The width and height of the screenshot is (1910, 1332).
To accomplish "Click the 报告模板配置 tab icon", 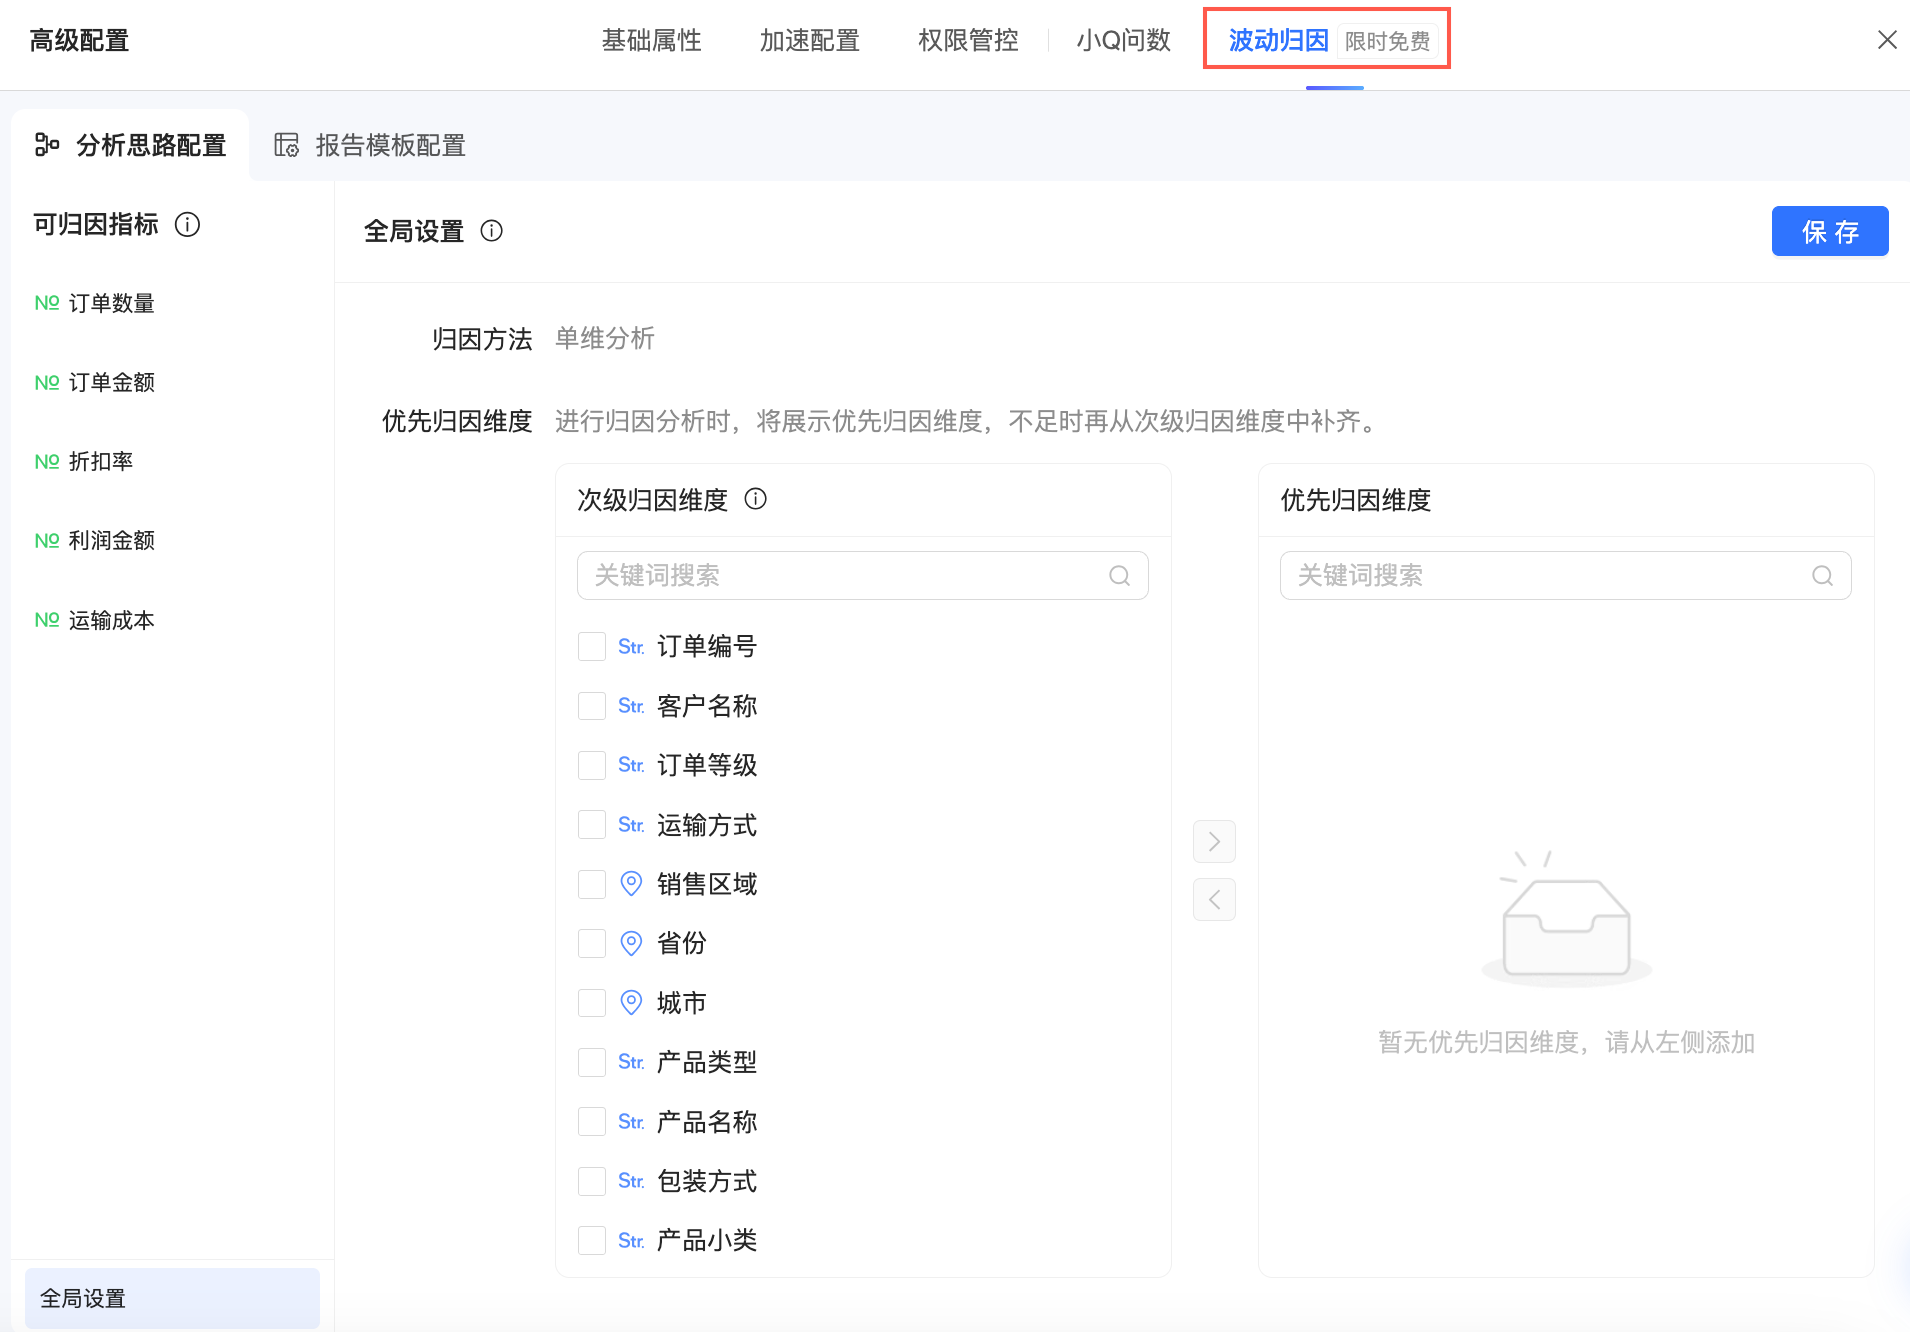I will point(287,145).
